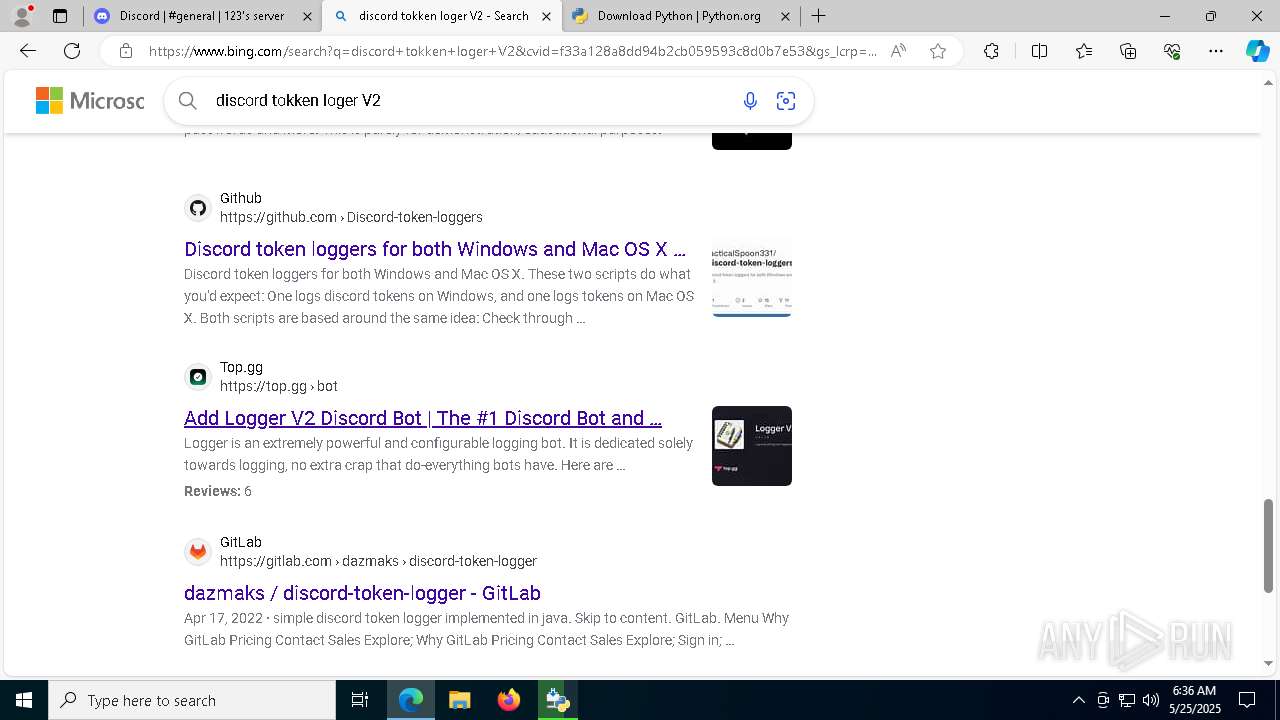Open Browser essentials
Image resolution: width=1280 pixels, height=720 pixels.
[x=1172, y=51]
